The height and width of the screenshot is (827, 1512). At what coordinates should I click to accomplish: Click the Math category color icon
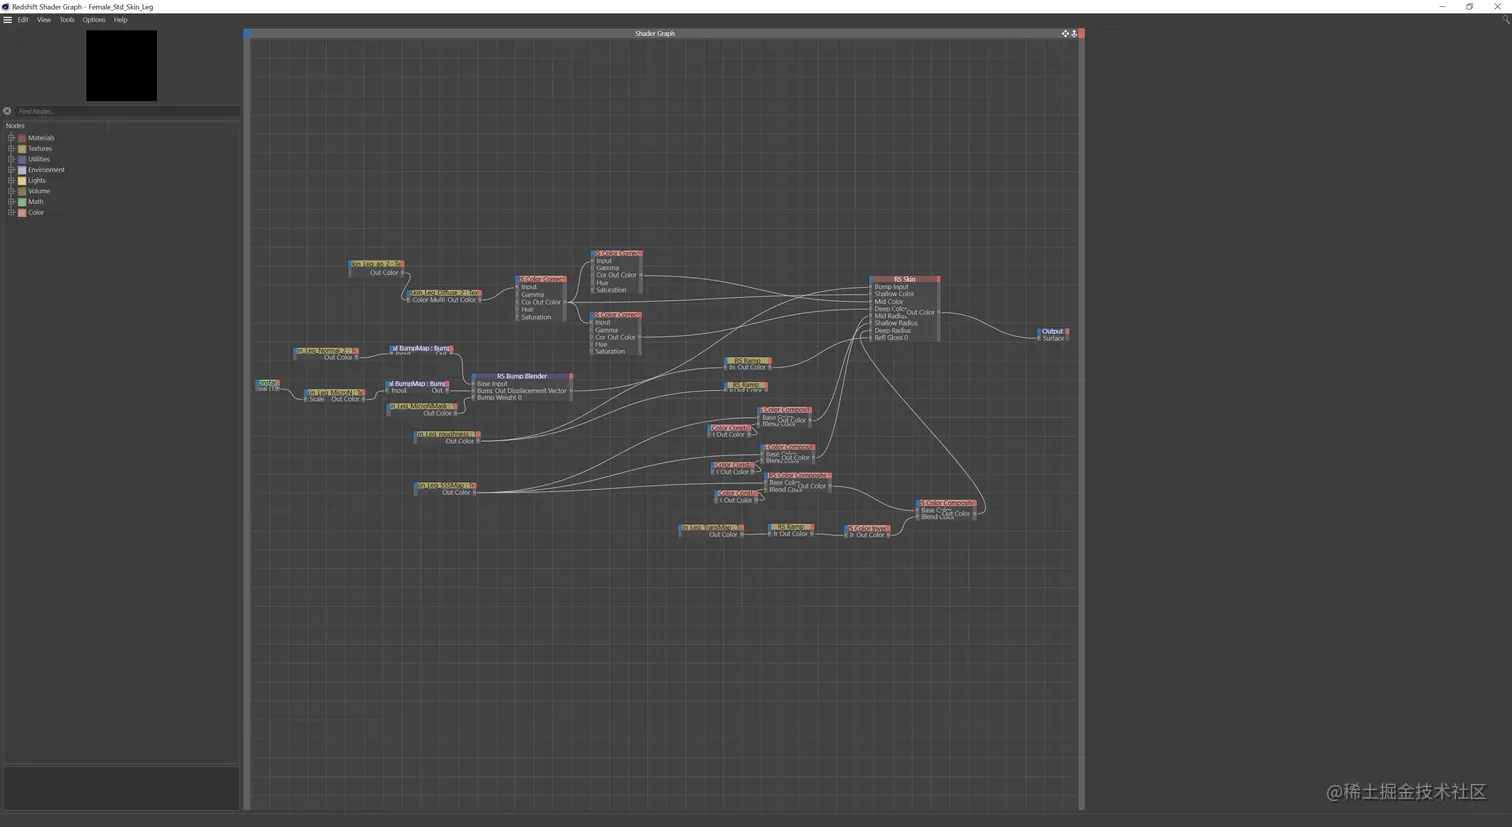[x=22, y=201]
